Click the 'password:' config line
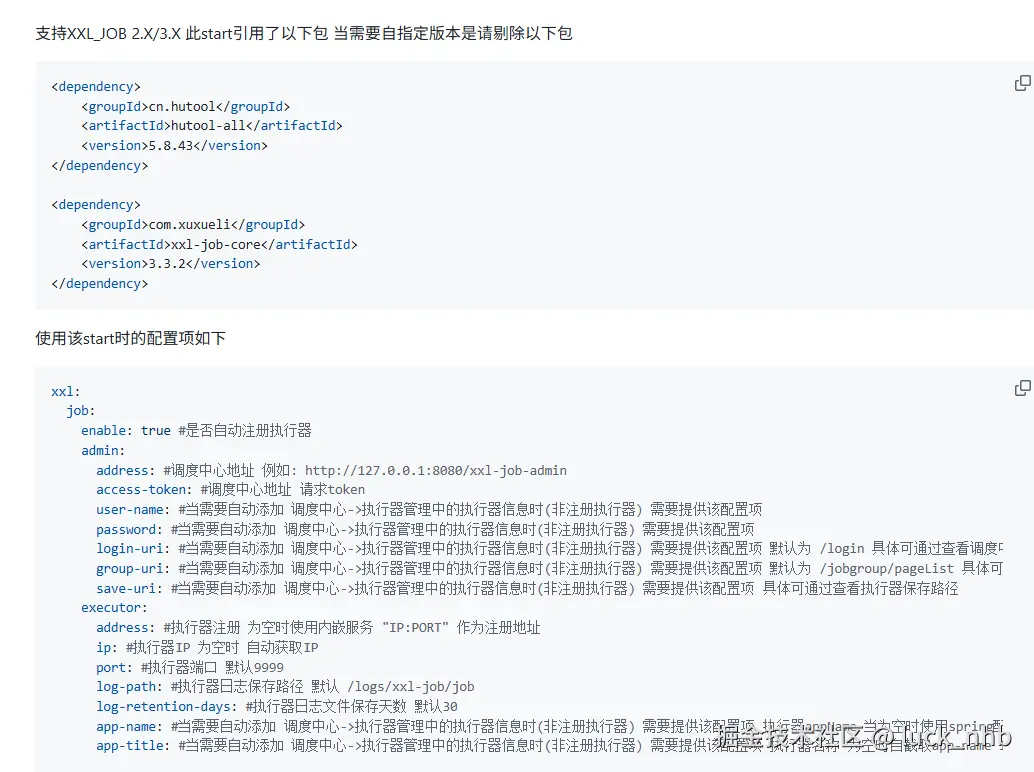This screenshot has width=1034, height=772. point(425,529)
